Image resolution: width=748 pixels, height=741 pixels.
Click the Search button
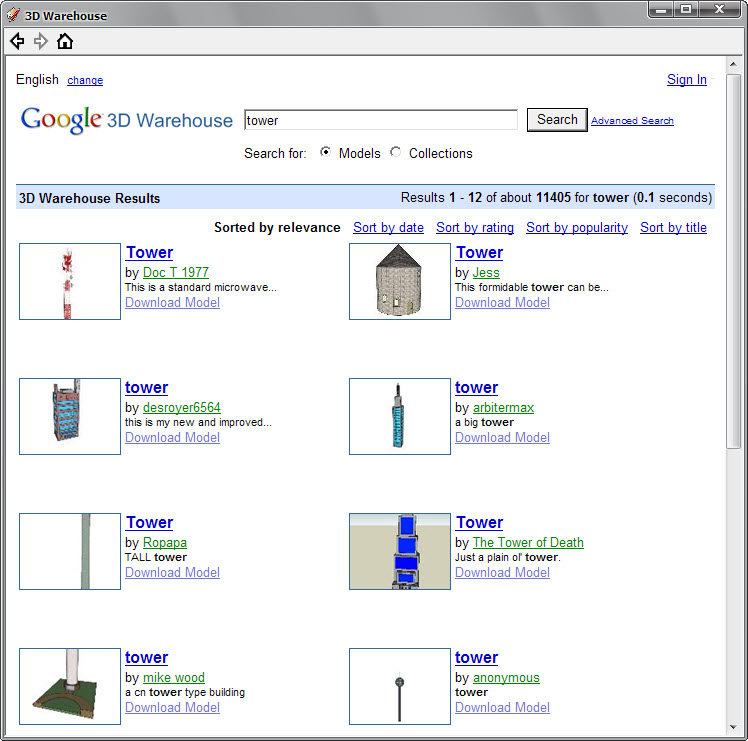pyautogui.click(x=557, y=119)
